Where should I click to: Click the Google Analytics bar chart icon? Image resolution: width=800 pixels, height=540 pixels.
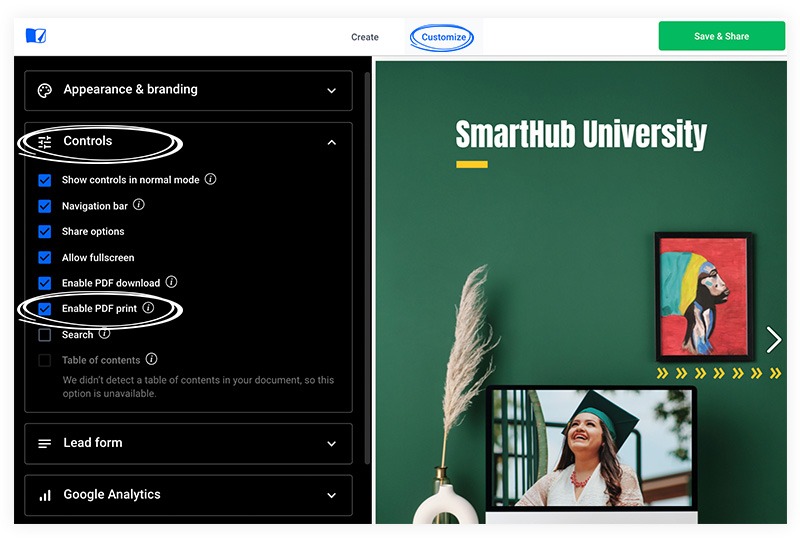pos(45,495)
